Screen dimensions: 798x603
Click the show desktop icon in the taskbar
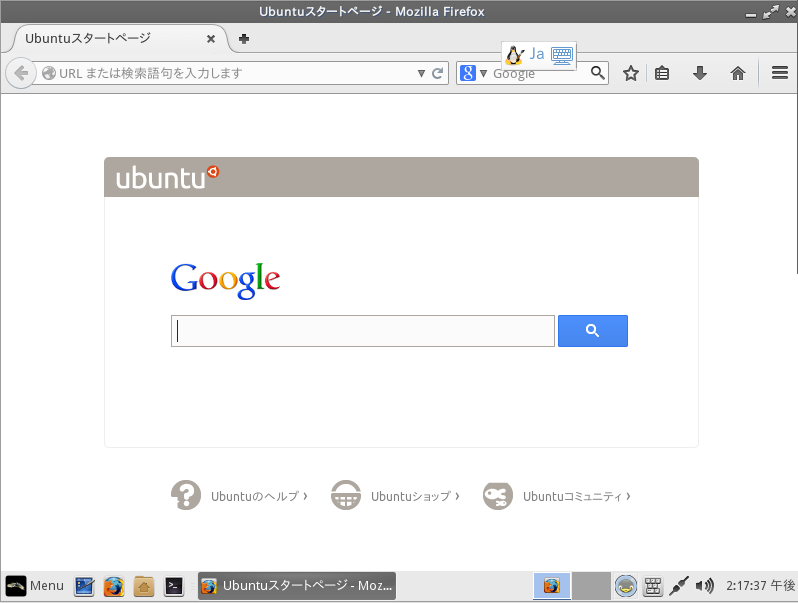(84, 586)
